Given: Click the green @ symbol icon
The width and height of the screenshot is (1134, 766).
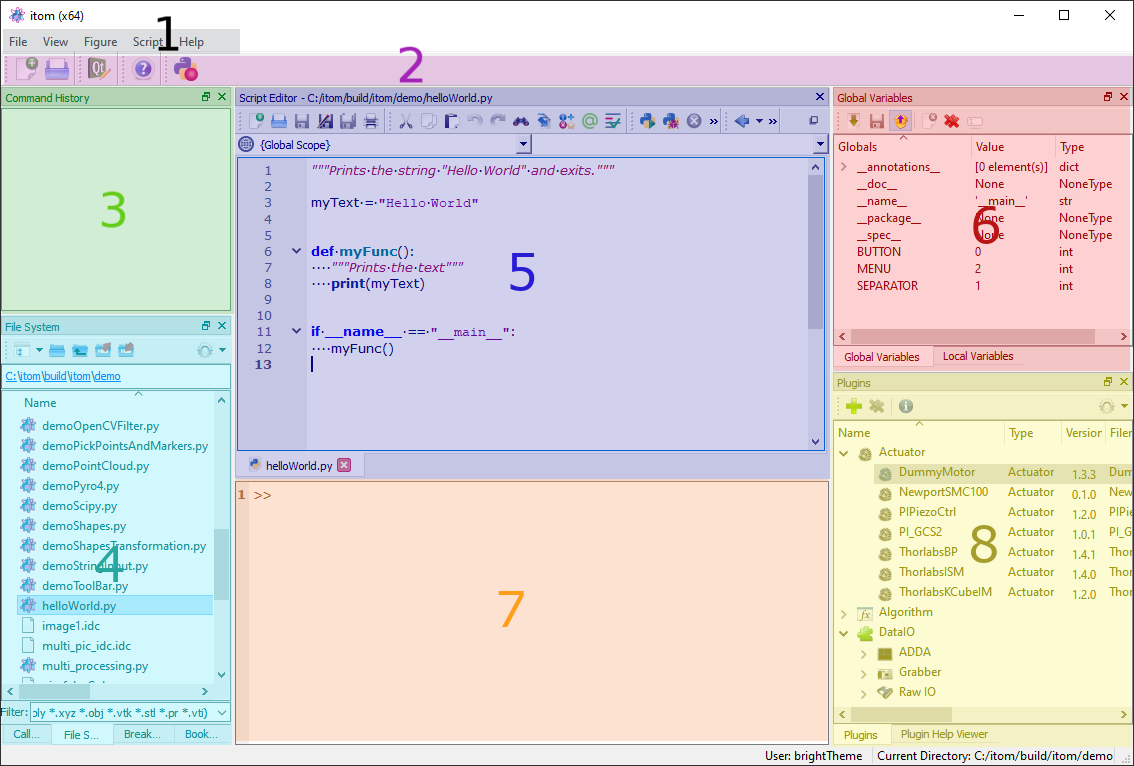Looking at the screenshot, I should coord(590,121).
